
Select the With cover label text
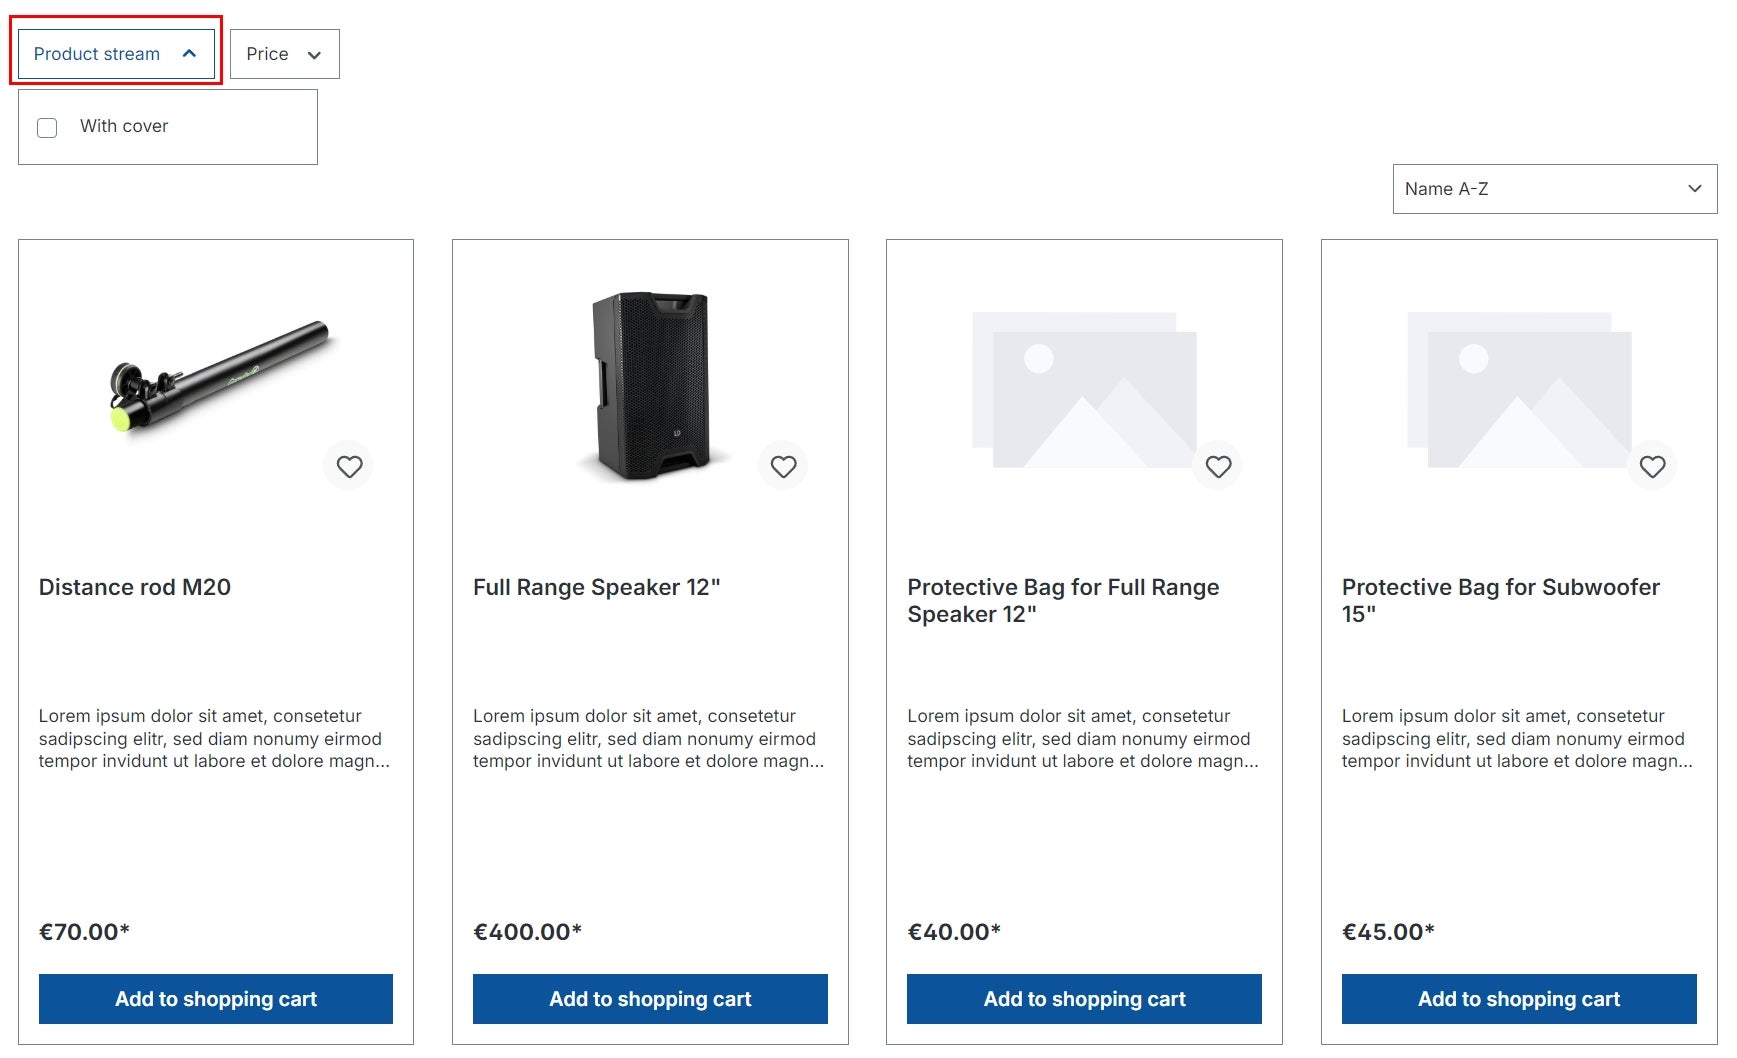(124, 126)
